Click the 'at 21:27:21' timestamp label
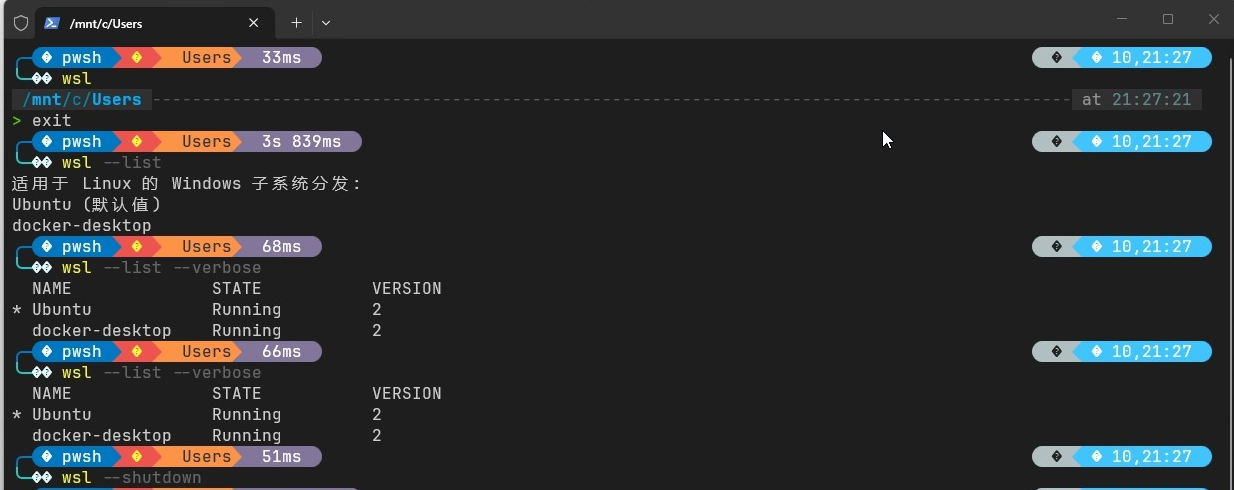This screenshot has width=1234, height=490. click(1137, 100)
